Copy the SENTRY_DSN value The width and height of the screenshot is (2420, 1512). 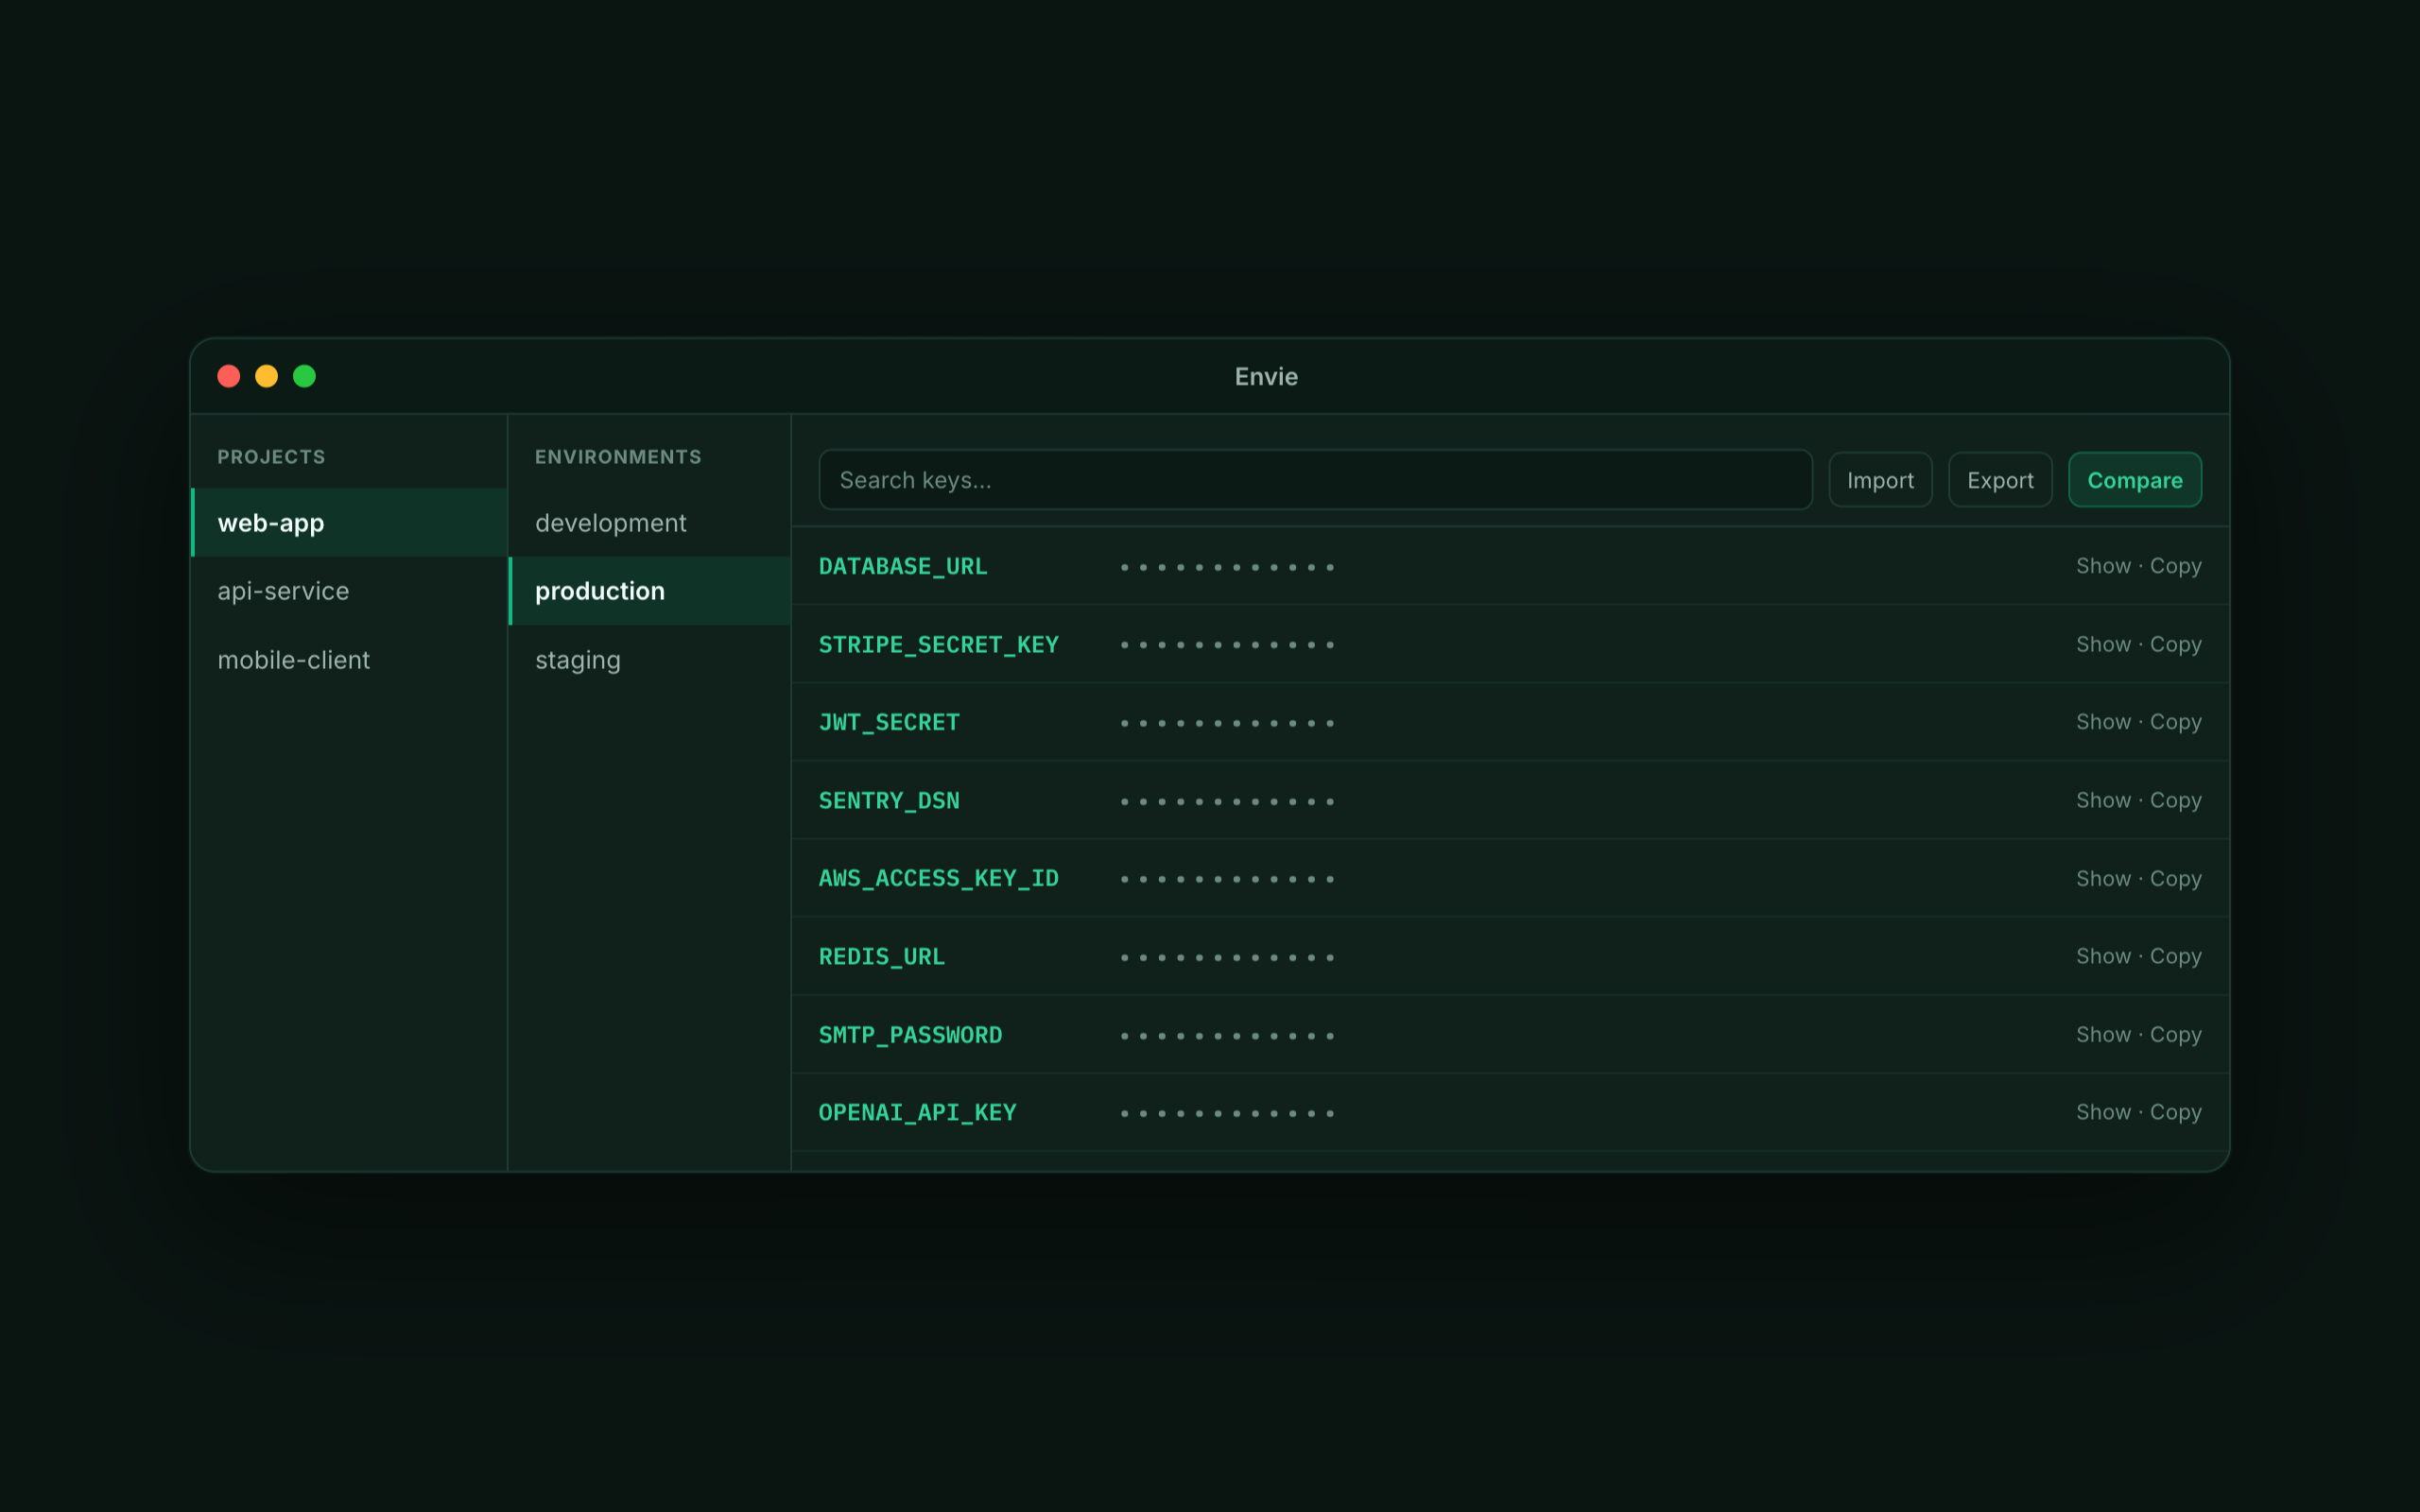pyautogui.click(x=2176, y=800)
